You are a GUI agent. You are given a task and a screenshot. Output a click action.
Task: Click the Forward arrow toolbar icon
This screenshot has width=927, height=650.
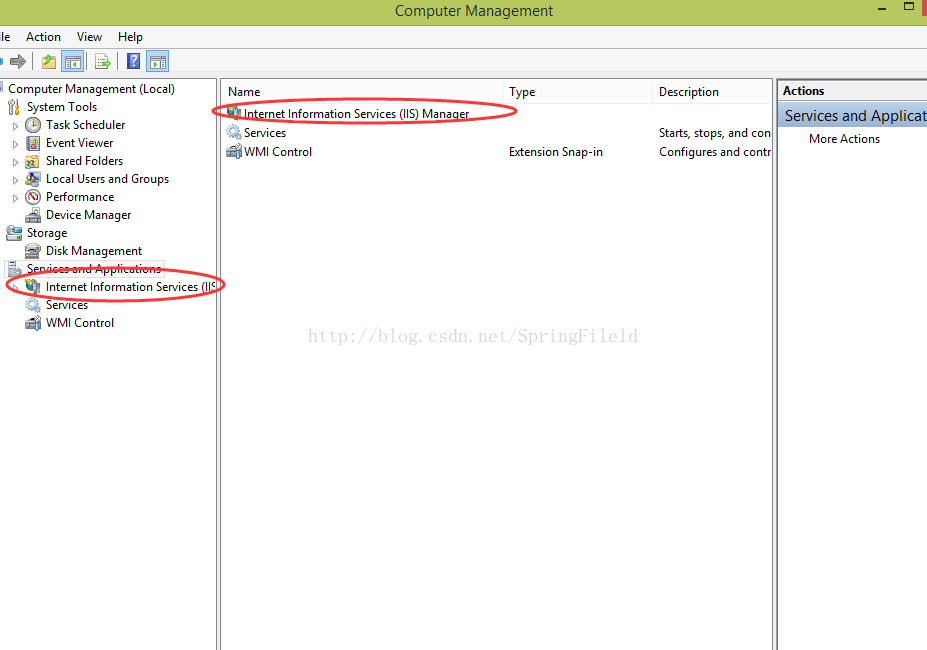18,61
